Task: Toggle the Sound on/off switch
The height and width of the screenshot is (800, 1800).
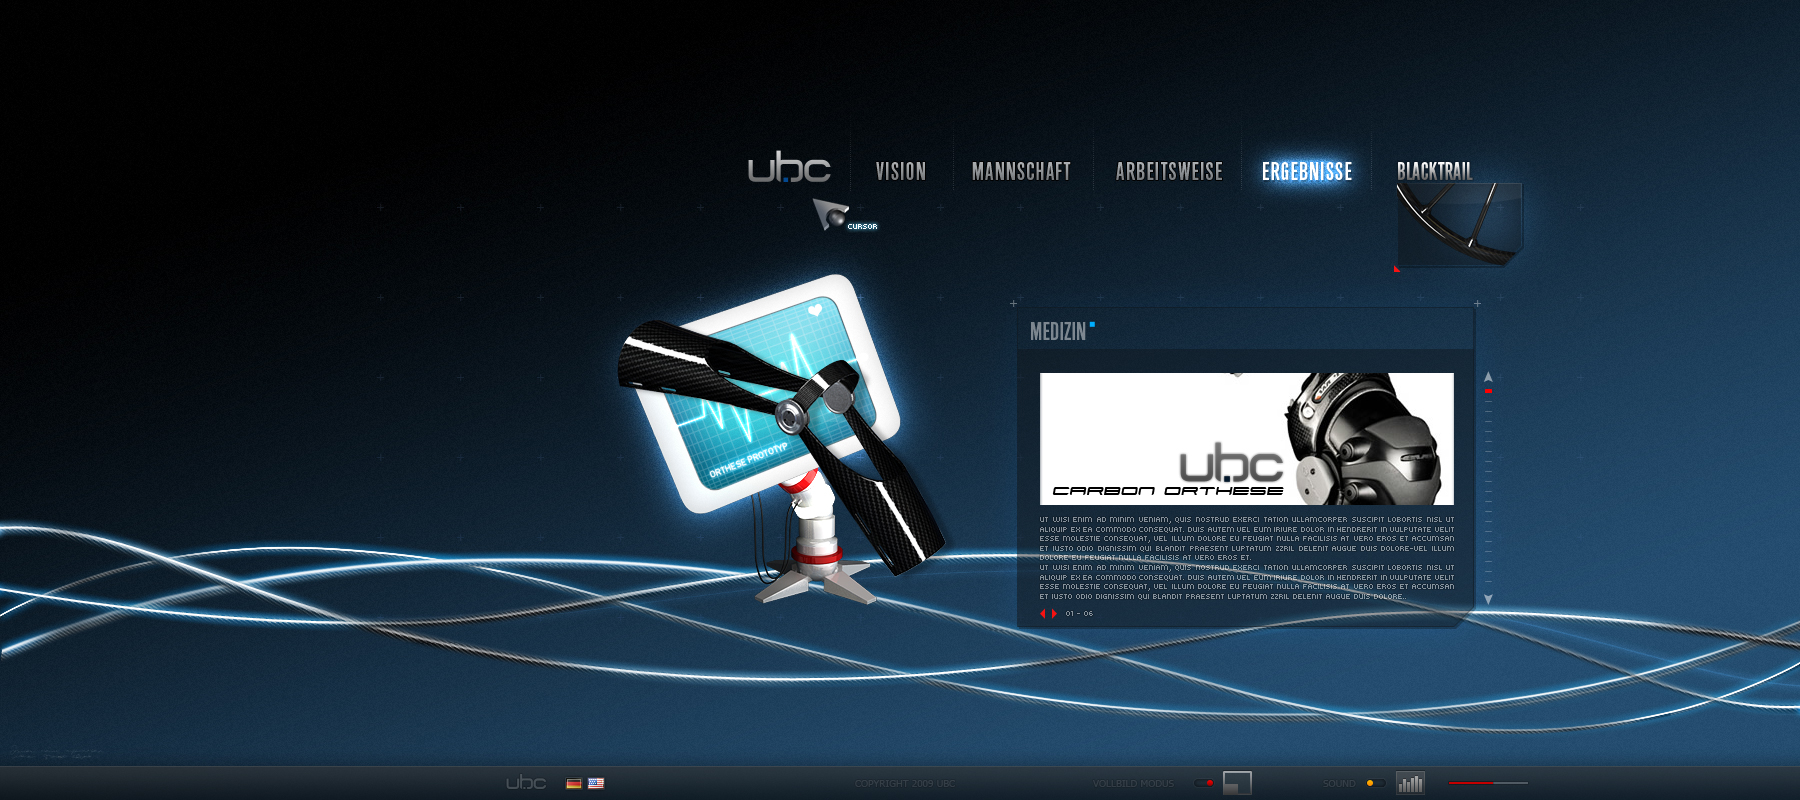Action: tap(1375, 783)
